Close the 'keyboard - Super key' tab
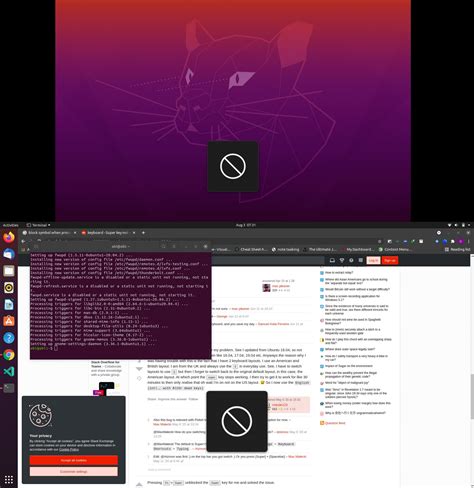This screenshot has height=488, width=474. pyautogui.click(x=134, y=233)
